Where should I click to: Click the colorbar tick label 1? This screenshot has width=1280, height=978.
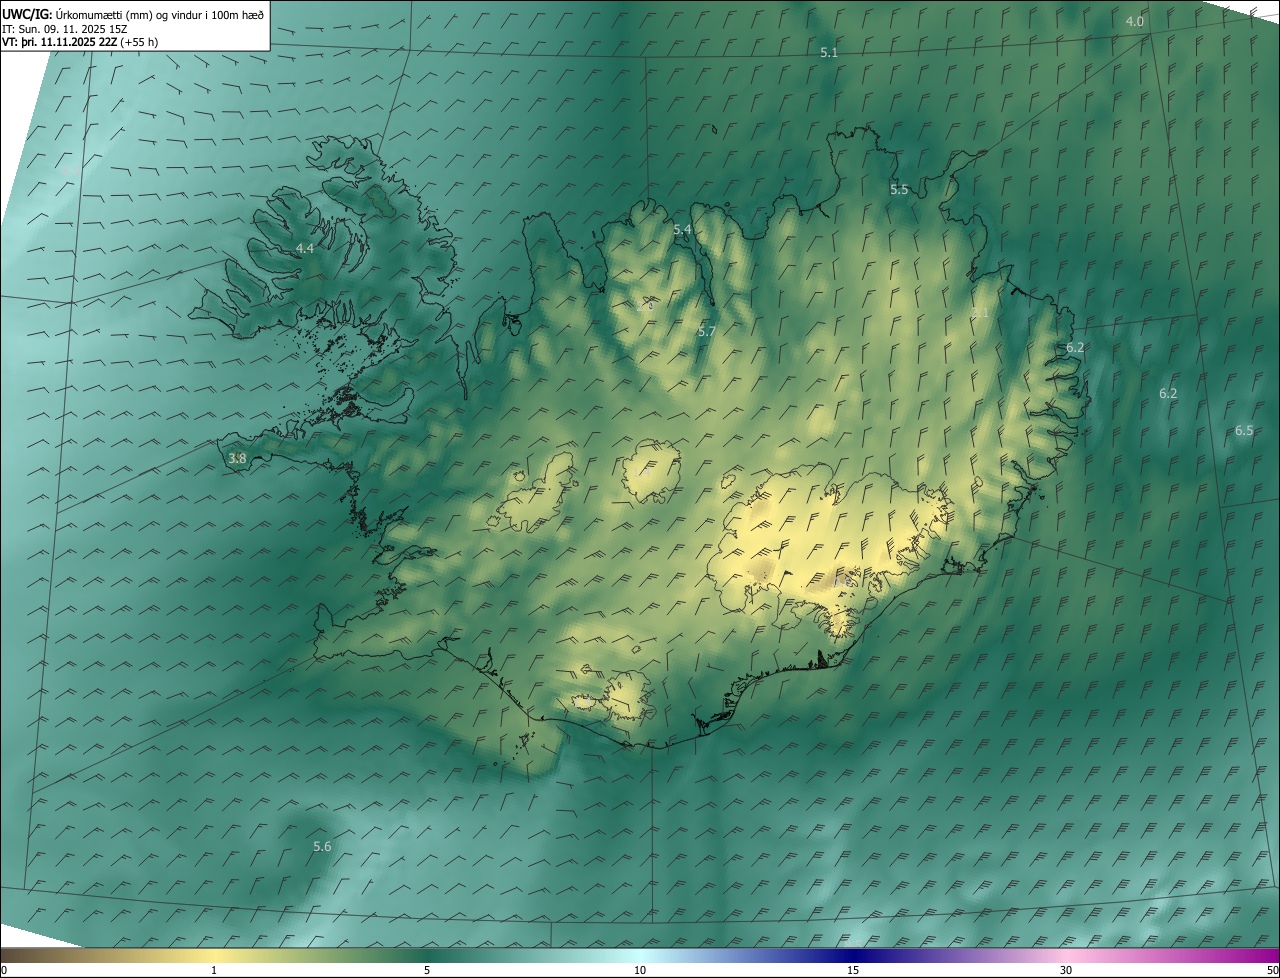(x=214, y=970)
